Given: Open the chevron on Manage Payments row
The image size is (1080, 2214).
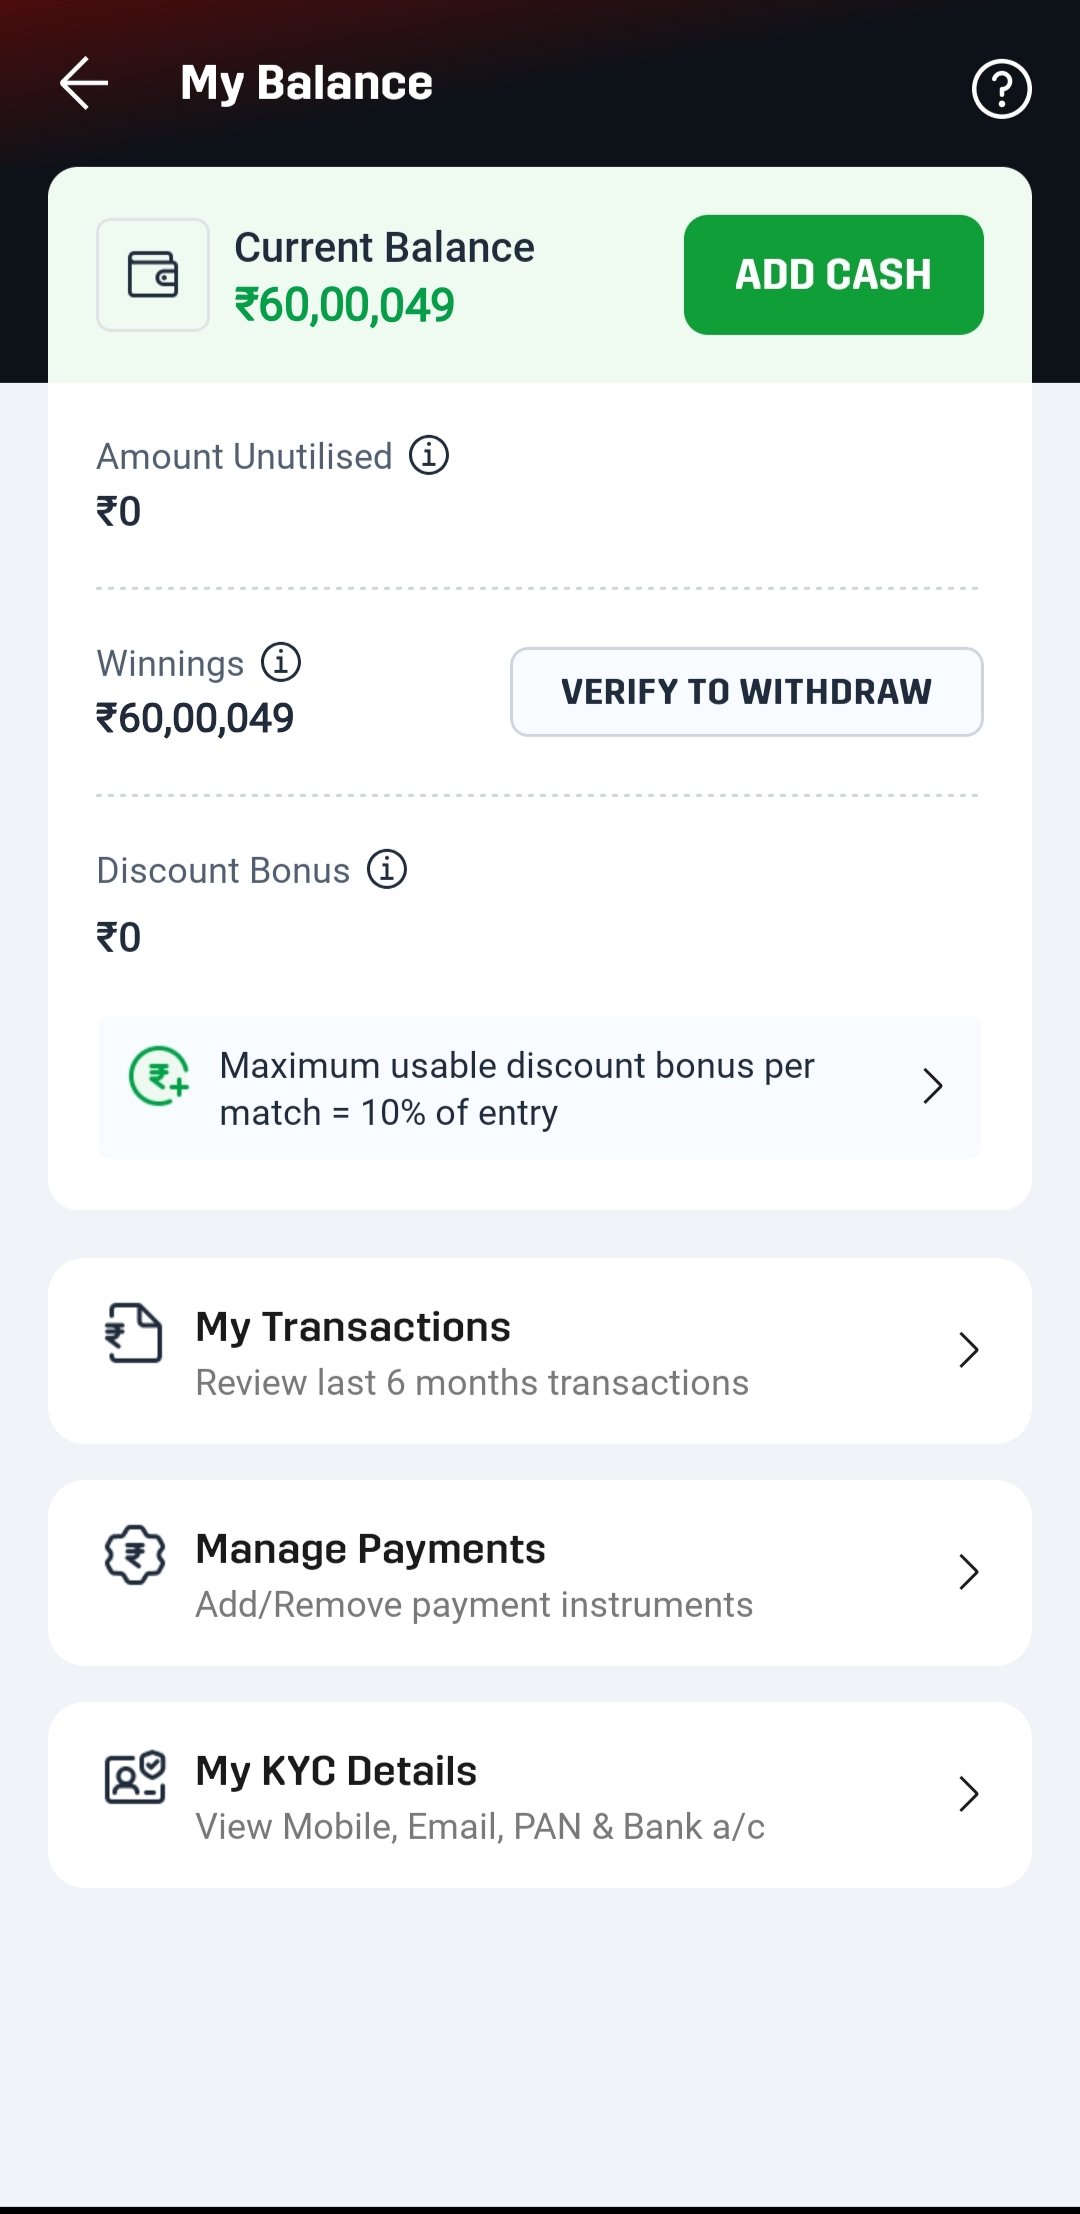Looking at the screenshot, I should [968, 1572].
